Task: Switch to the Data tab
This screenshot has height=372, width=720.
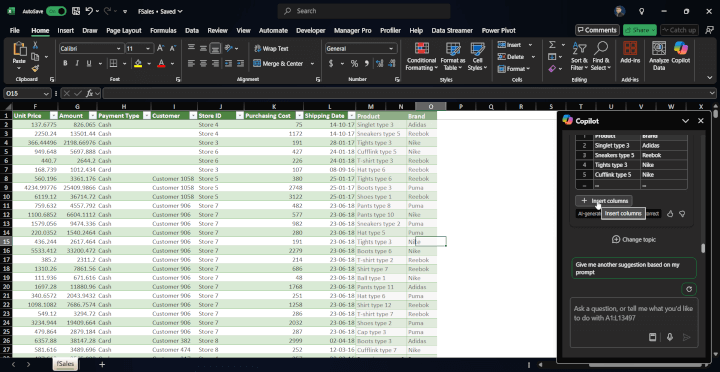Action: coord(192,30)
